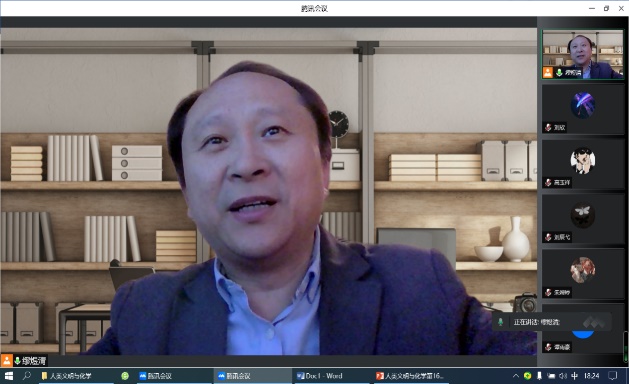Select the speaker's name label below main video
629x384 pixels.
(x=34, y=361)
